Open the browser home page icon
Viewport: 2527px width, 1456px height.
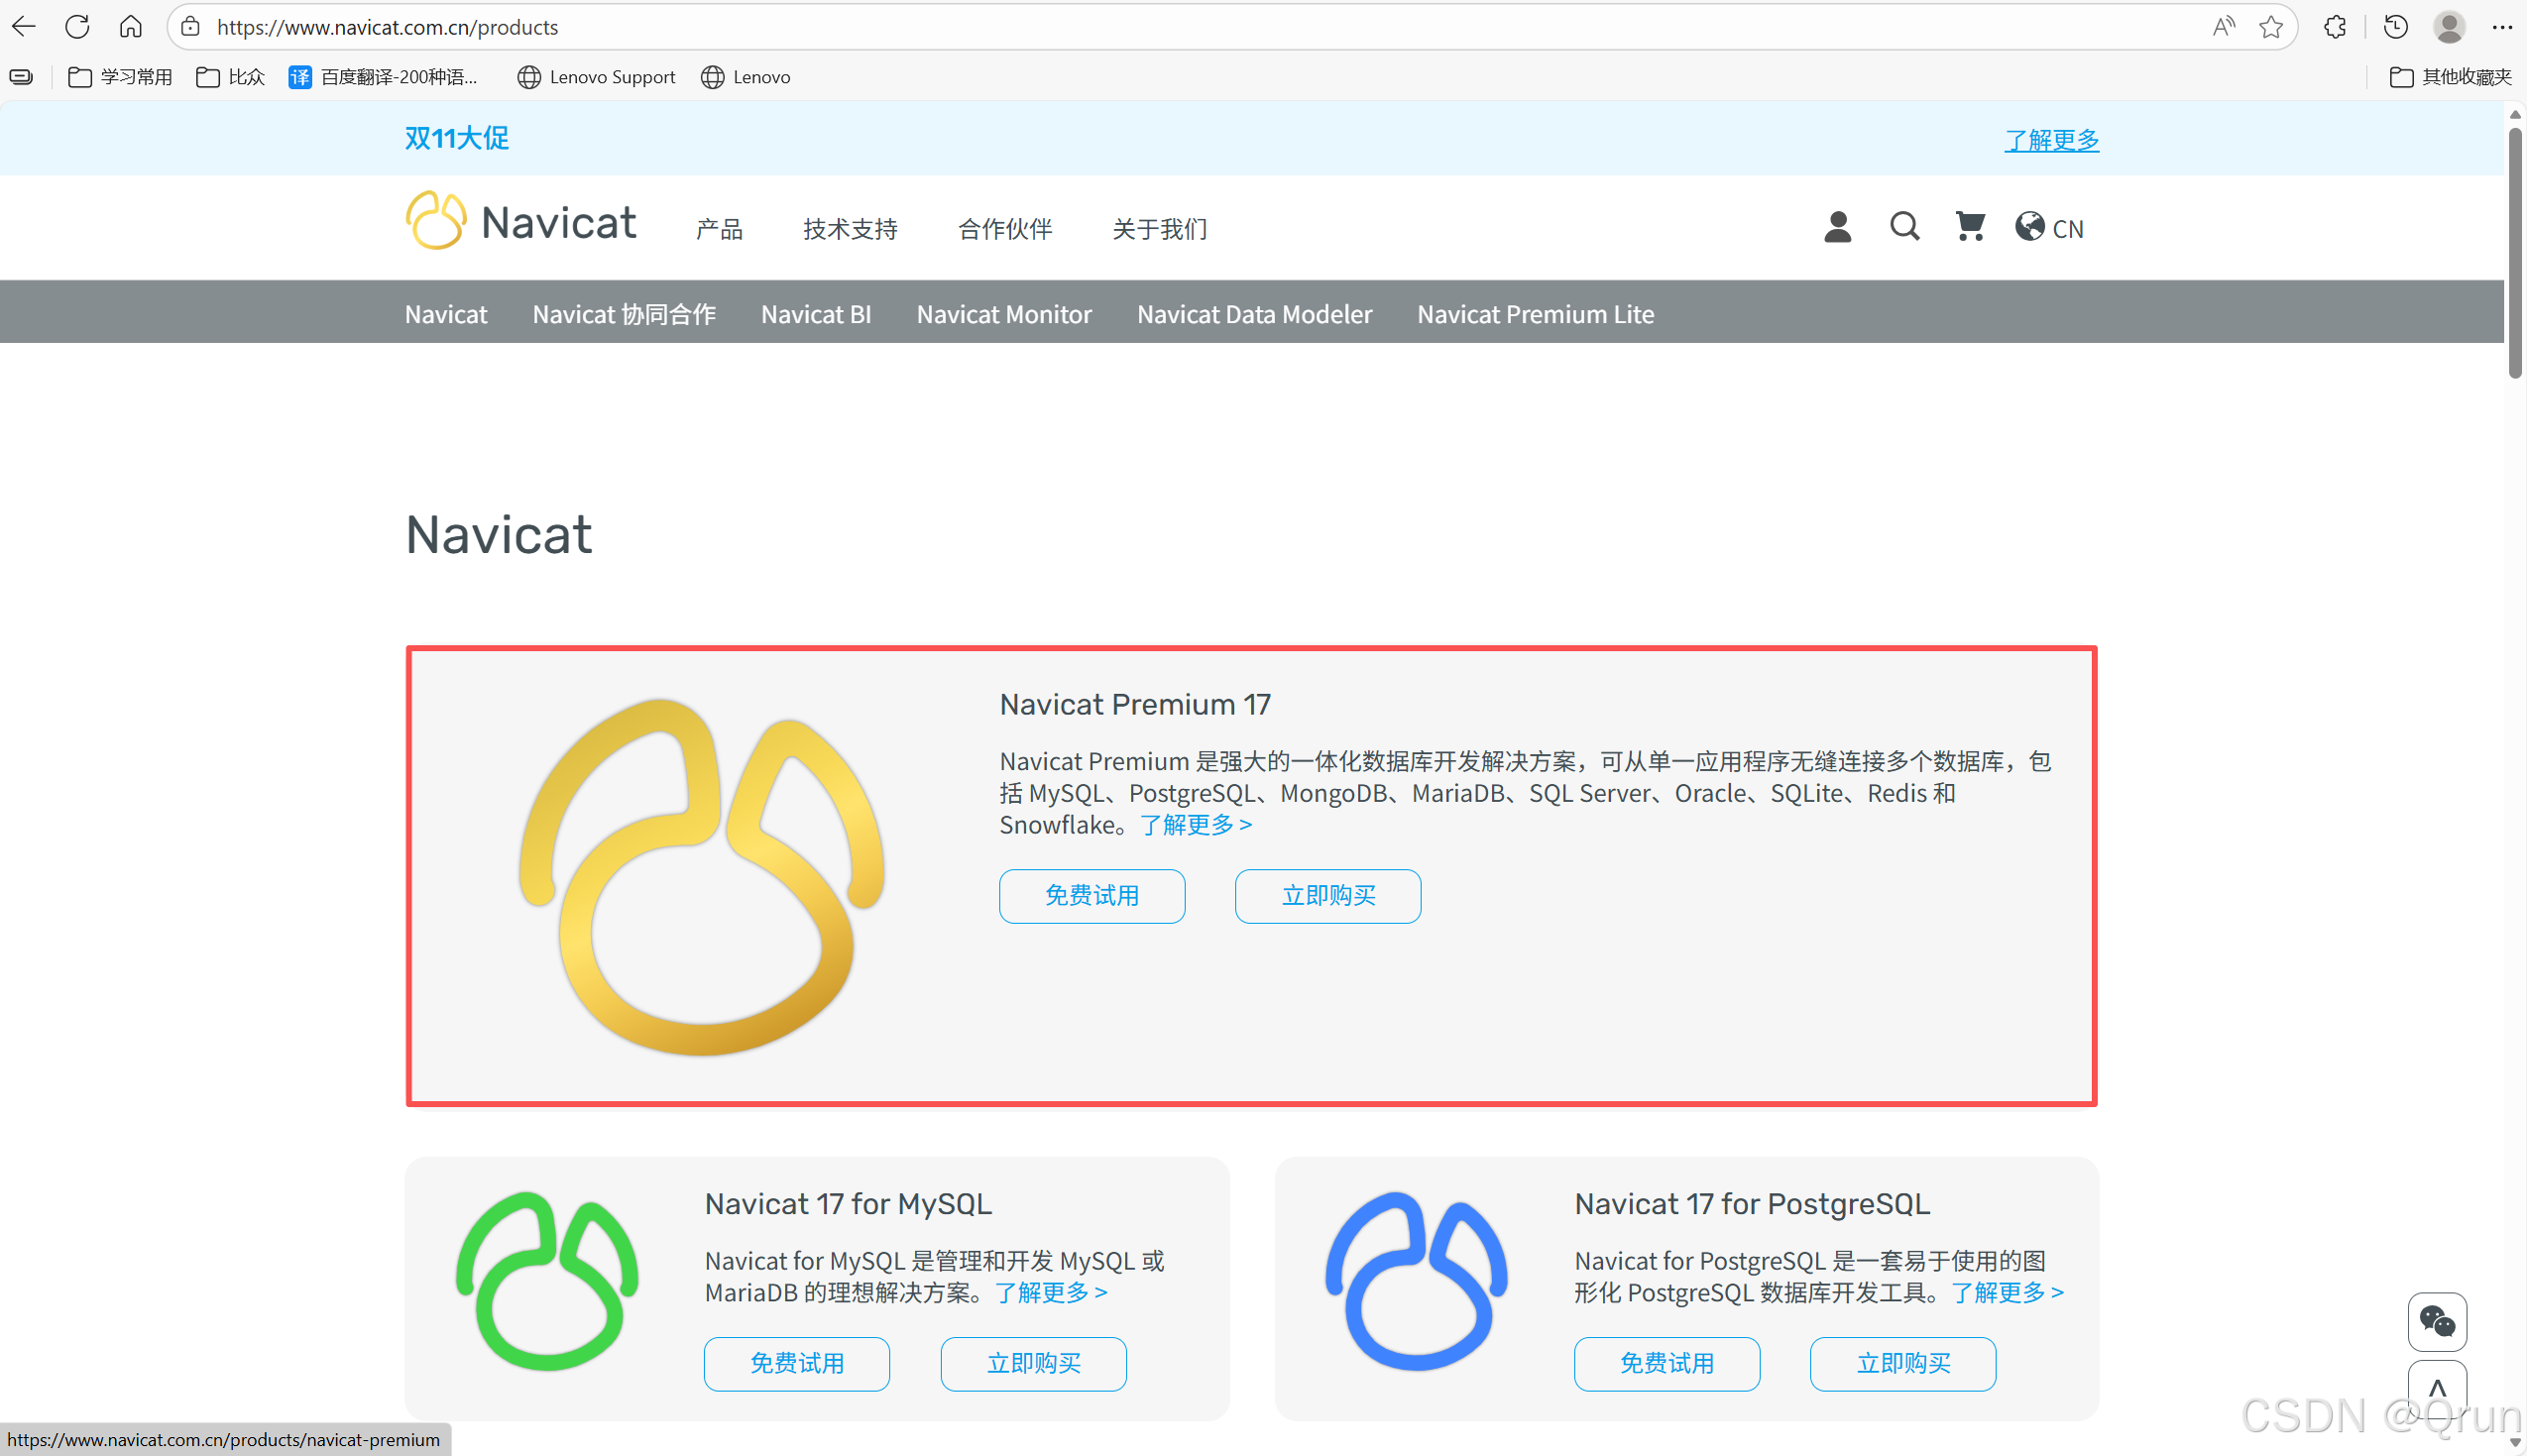[130, 27]
